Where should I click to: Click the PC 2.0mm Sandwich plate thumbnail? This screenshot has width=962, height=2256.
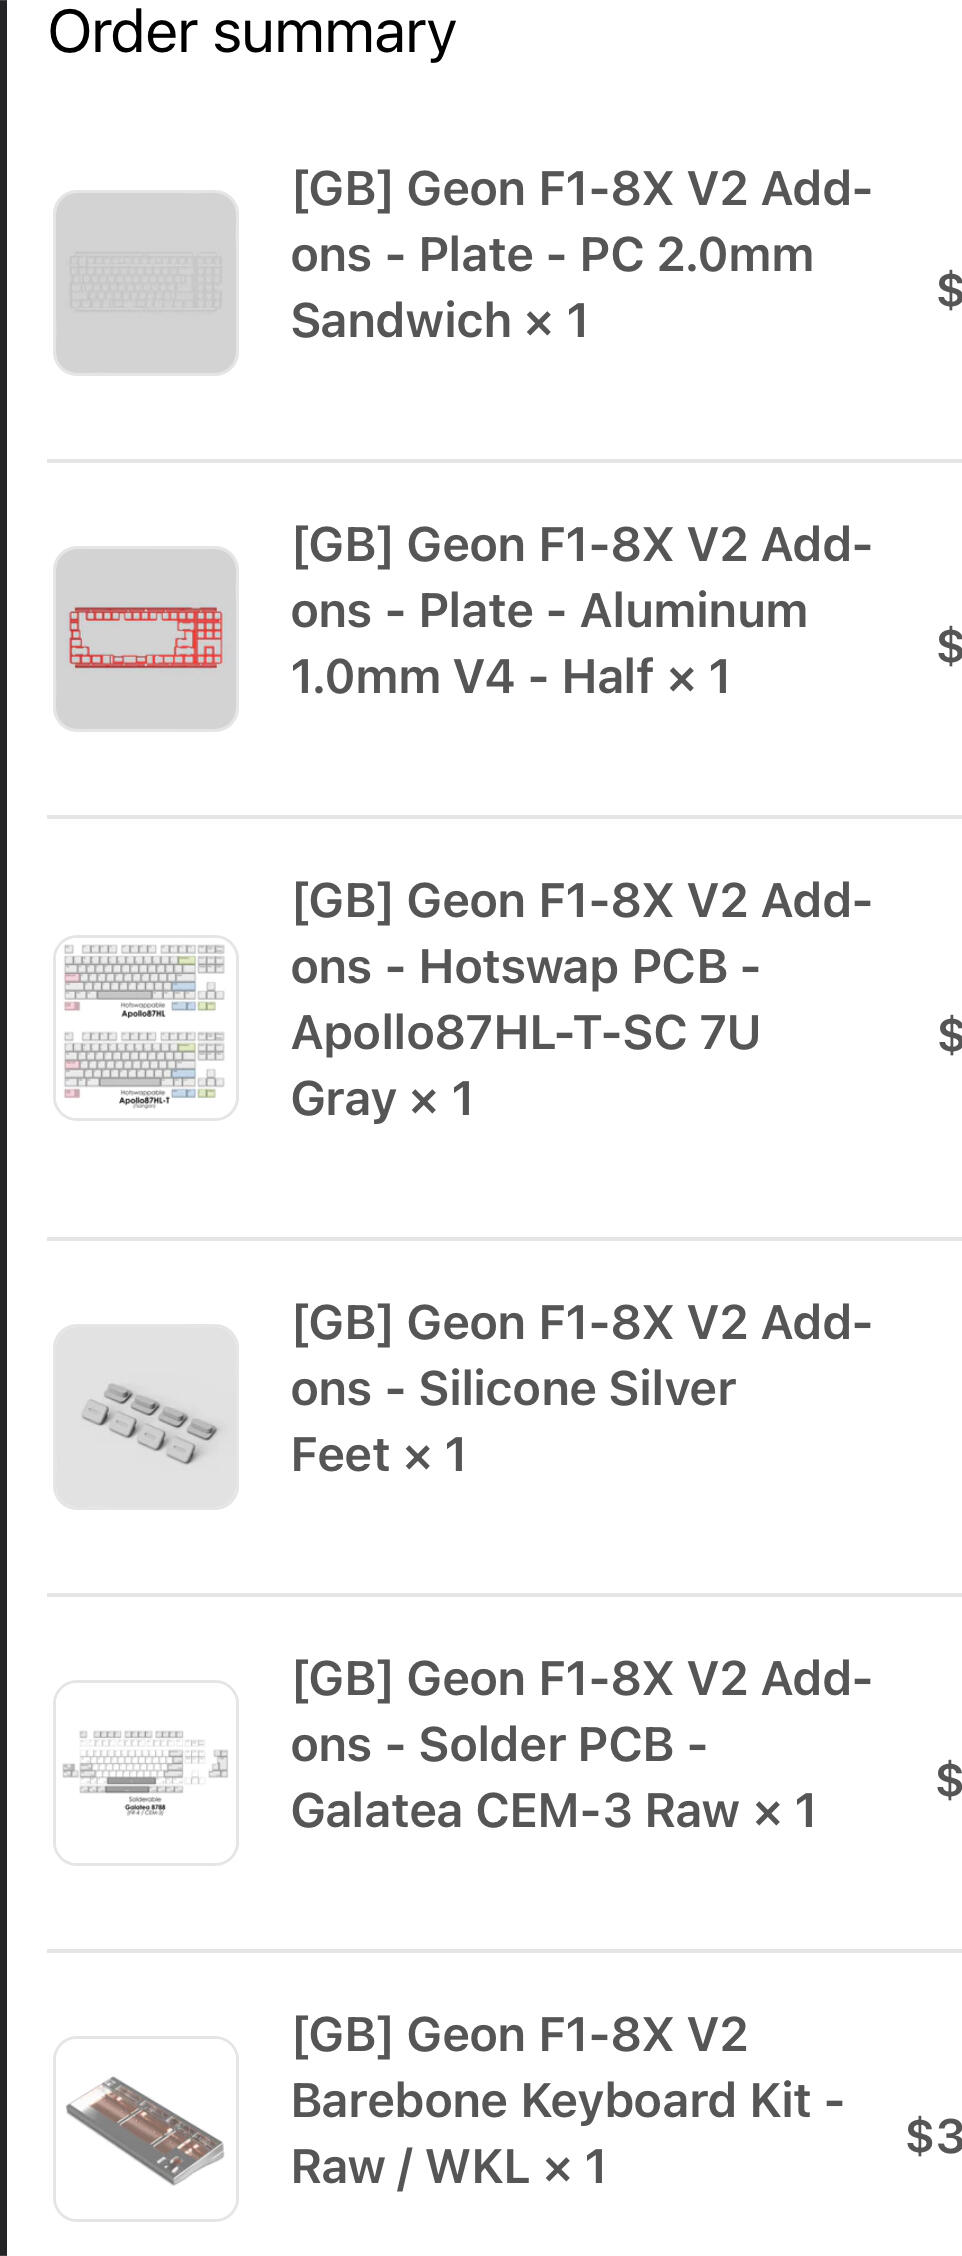coord(146,283)
